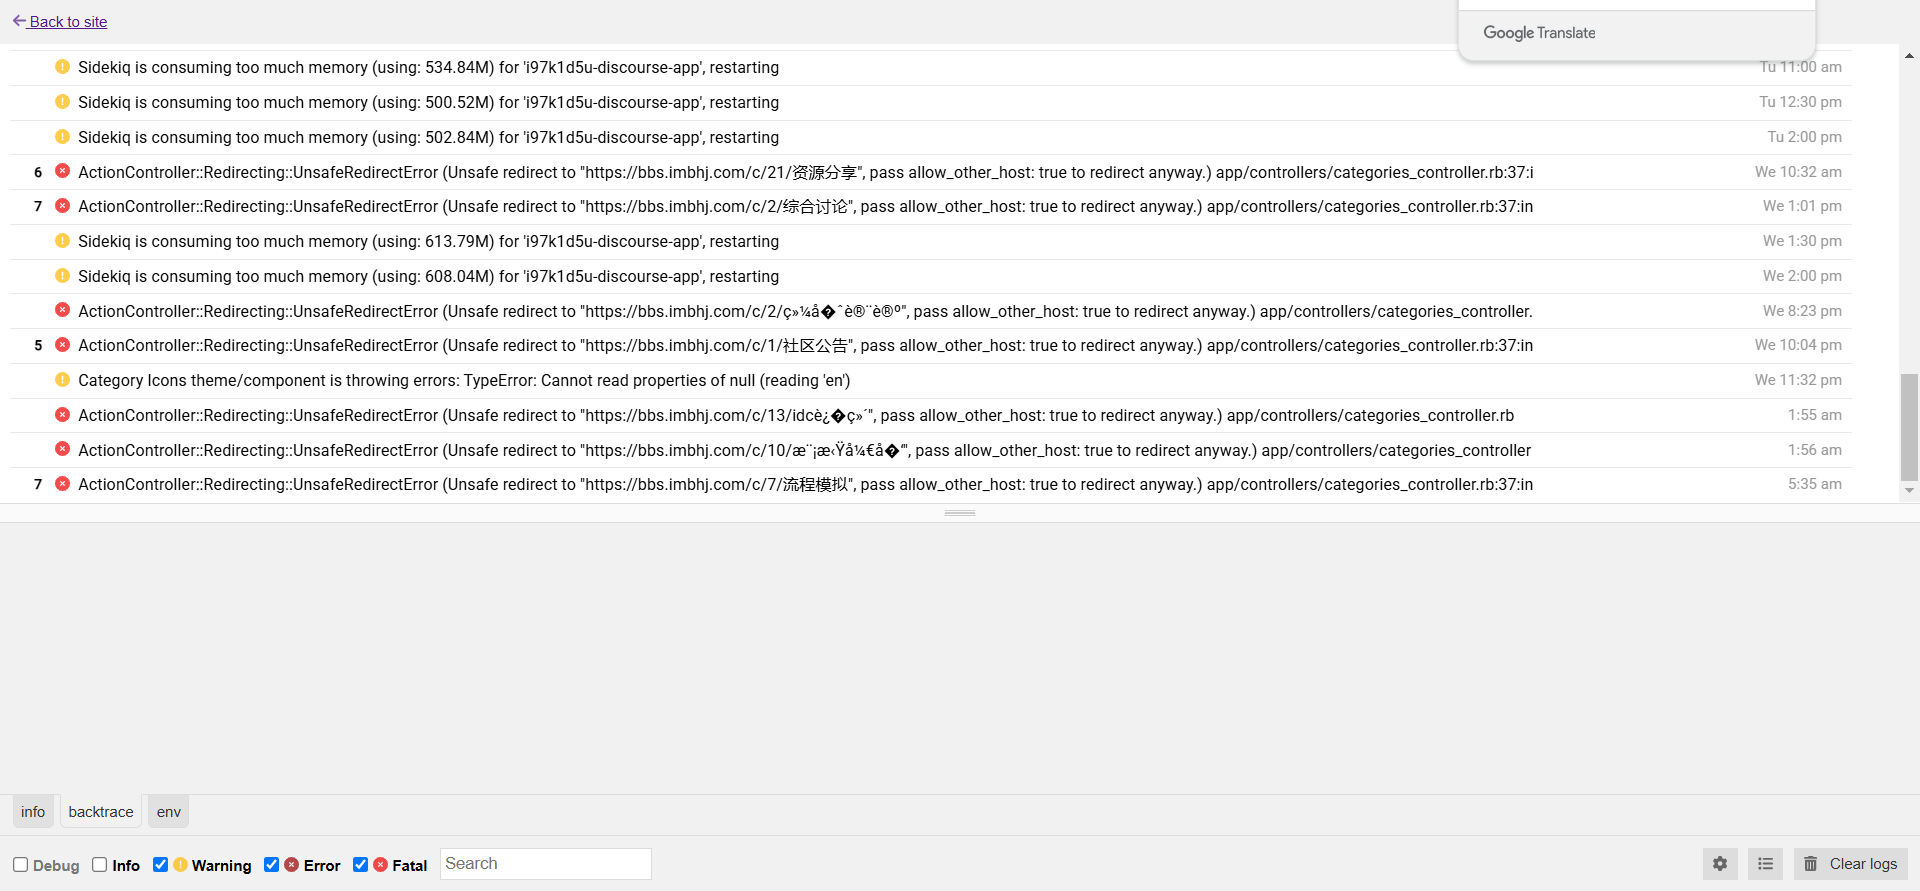The height and width of the screenshot is (891, 1920).
Task: Focus the Search logs input field
Action: tap(545, 864)
